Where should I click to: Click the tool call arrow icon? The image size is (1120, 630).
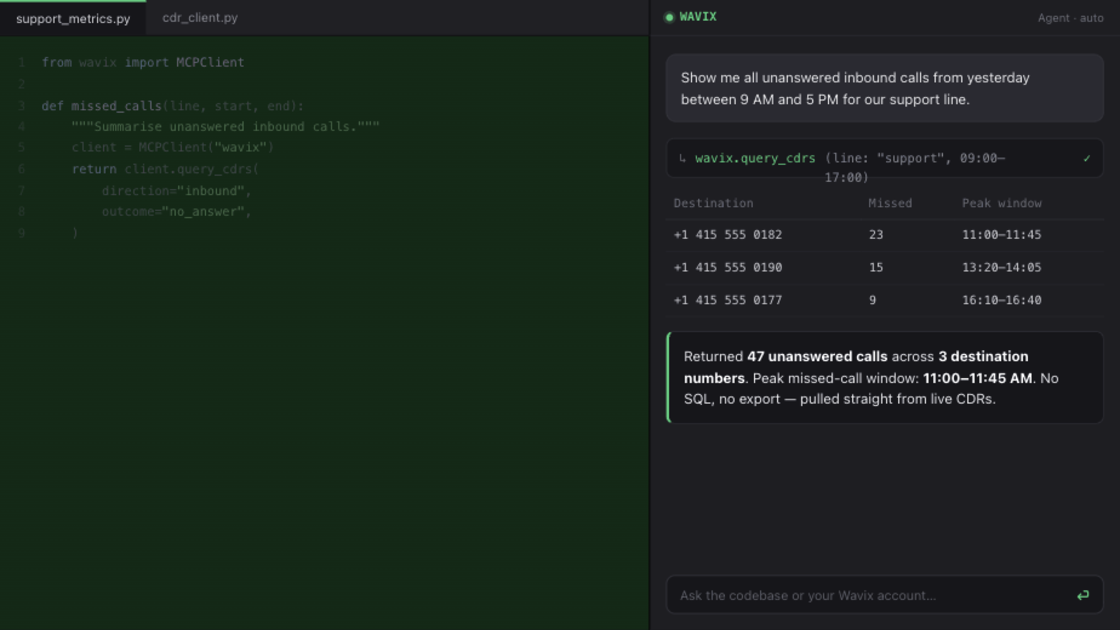pyautogui.click(x=683, y=159)
